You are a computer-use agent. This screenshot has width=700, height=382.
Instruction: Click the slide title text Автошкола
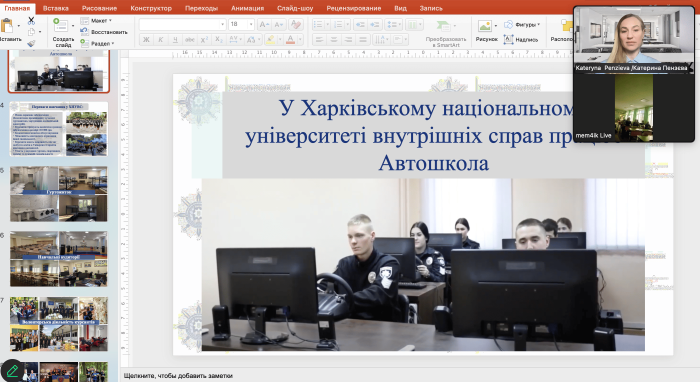point(433,163)
